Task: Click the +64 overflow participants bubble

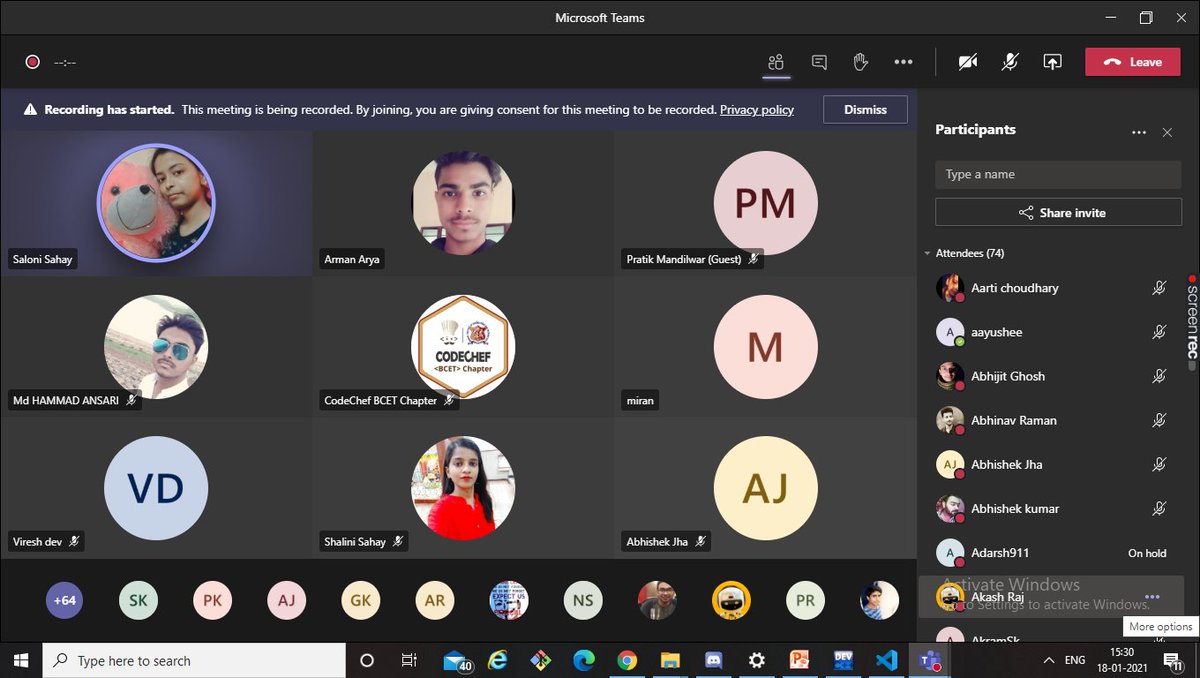Action: tap(65, 600)
